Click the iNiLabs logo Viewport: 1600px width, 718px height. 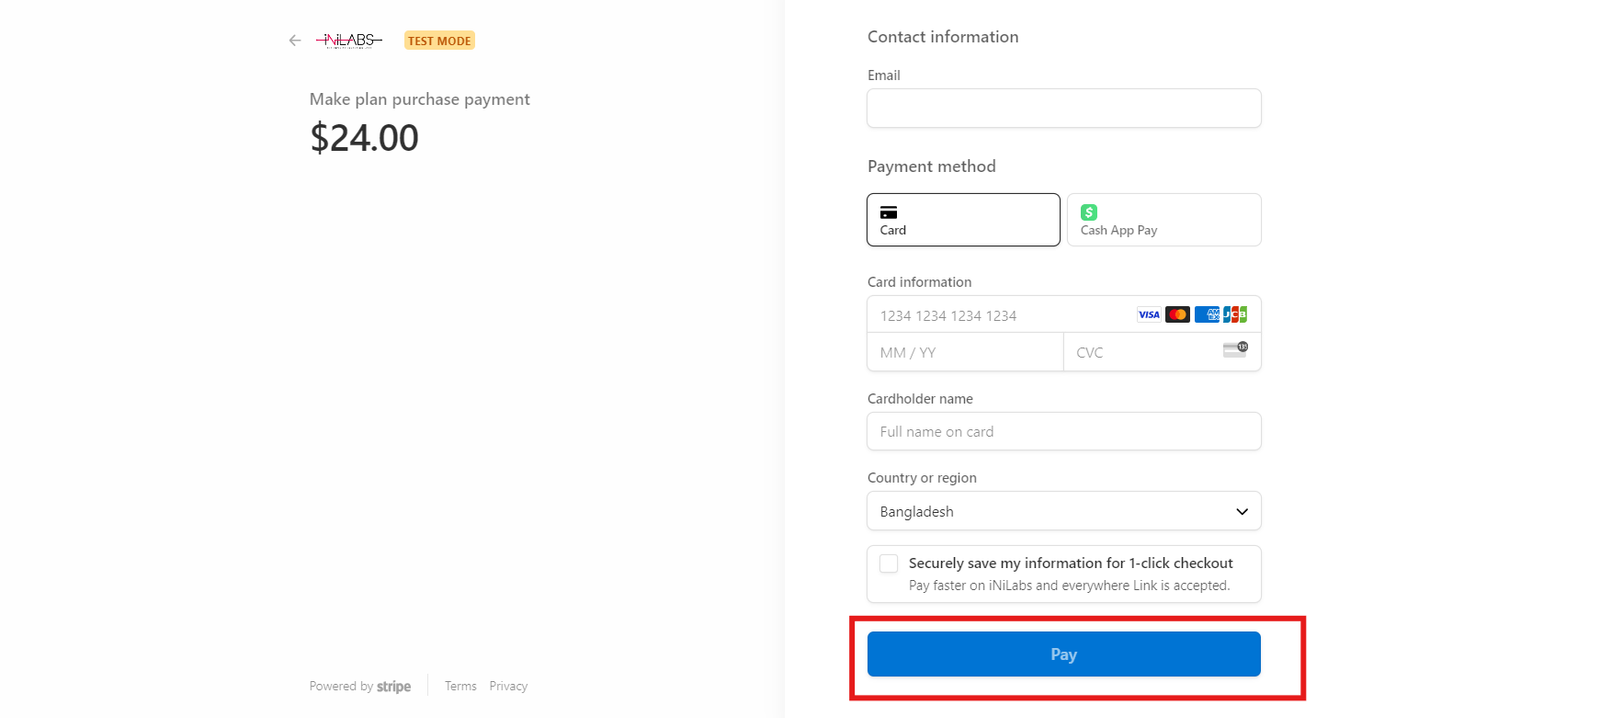349,40
